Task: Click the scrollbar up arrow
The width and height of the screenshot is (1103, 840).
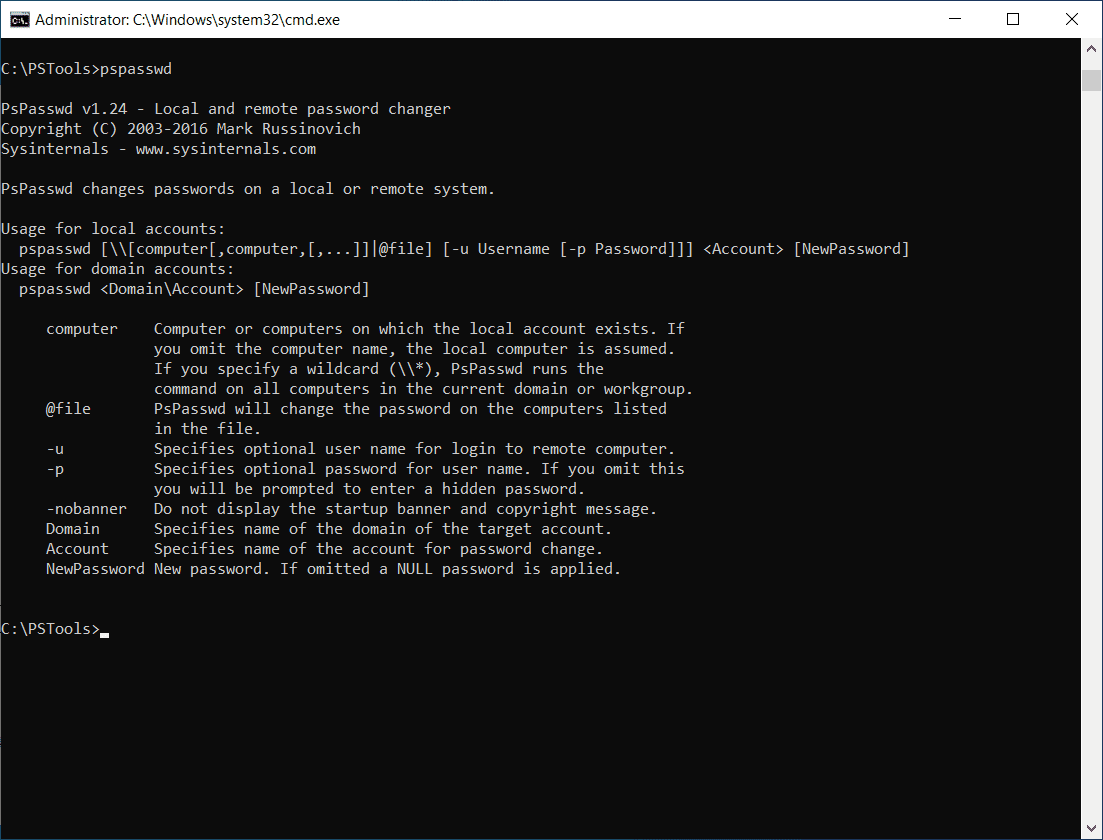Action: (1091, 49)
